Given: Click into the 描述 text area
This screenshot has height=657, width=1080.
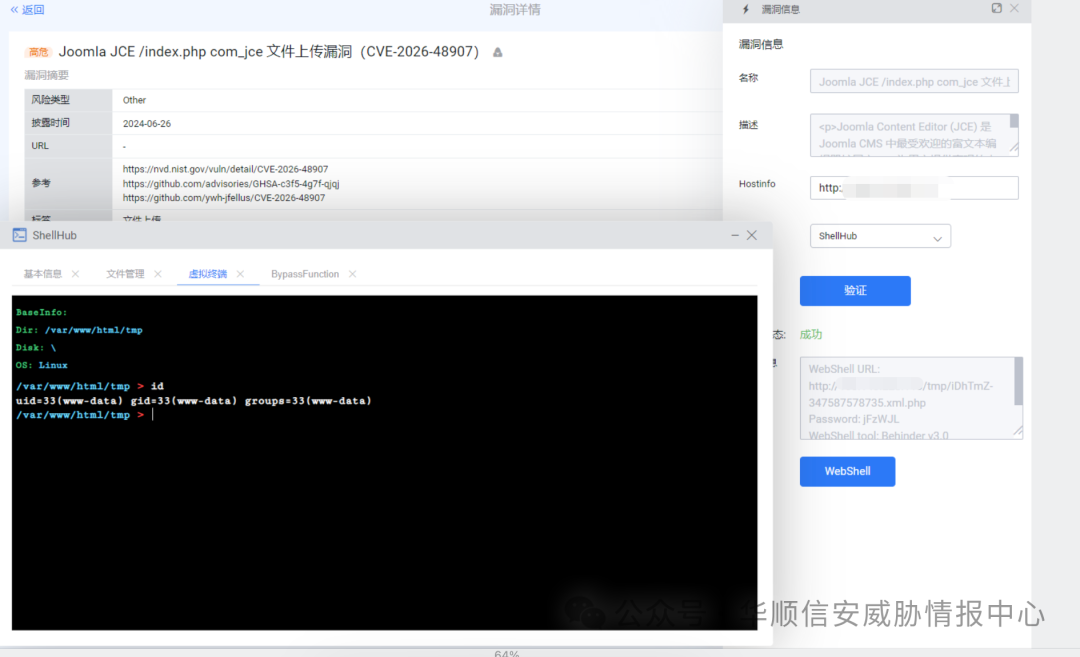Looking at the screenshot, I should [914, 135].
